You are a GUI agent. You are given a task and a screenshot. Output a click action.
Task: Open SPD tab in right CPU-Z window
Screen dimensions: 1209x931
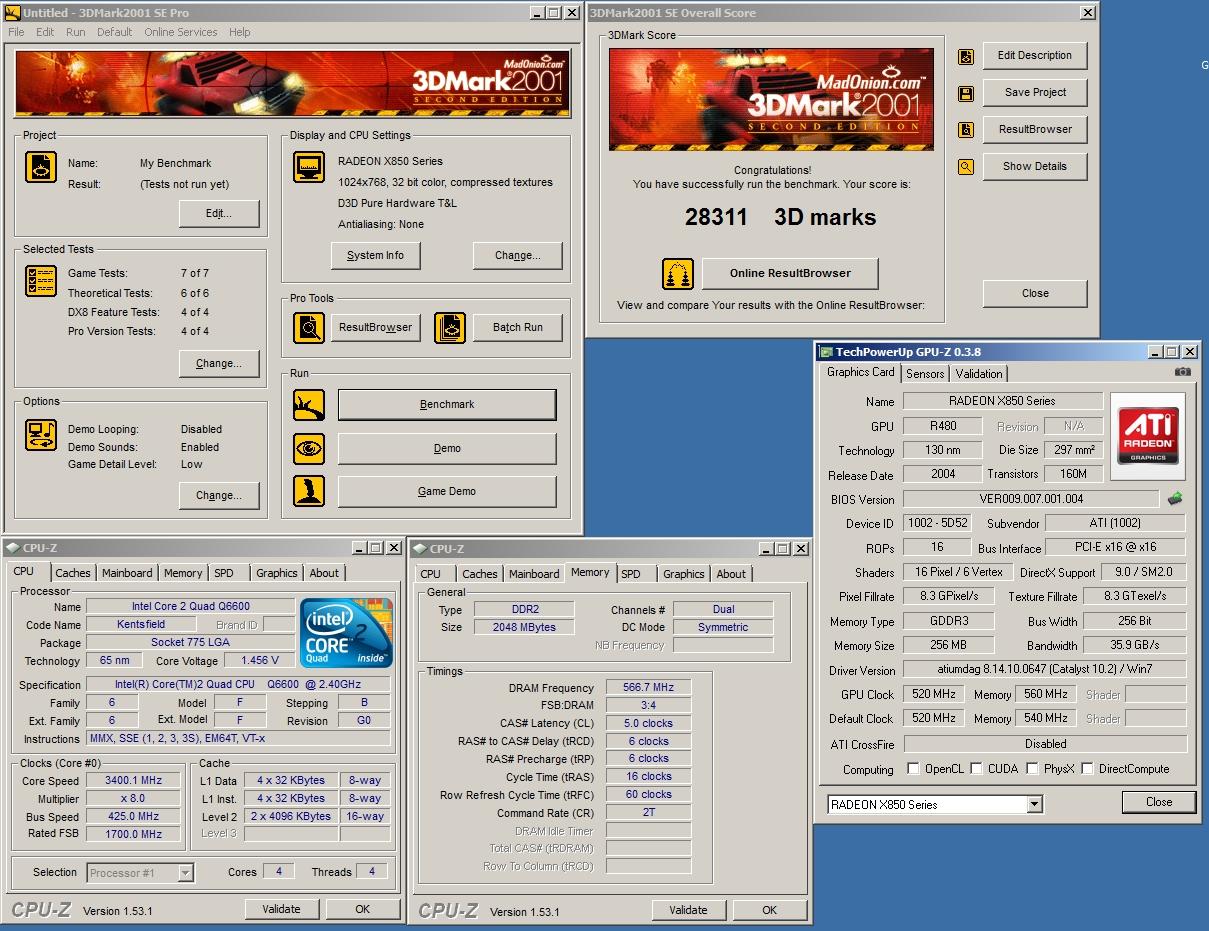[631, 574]
